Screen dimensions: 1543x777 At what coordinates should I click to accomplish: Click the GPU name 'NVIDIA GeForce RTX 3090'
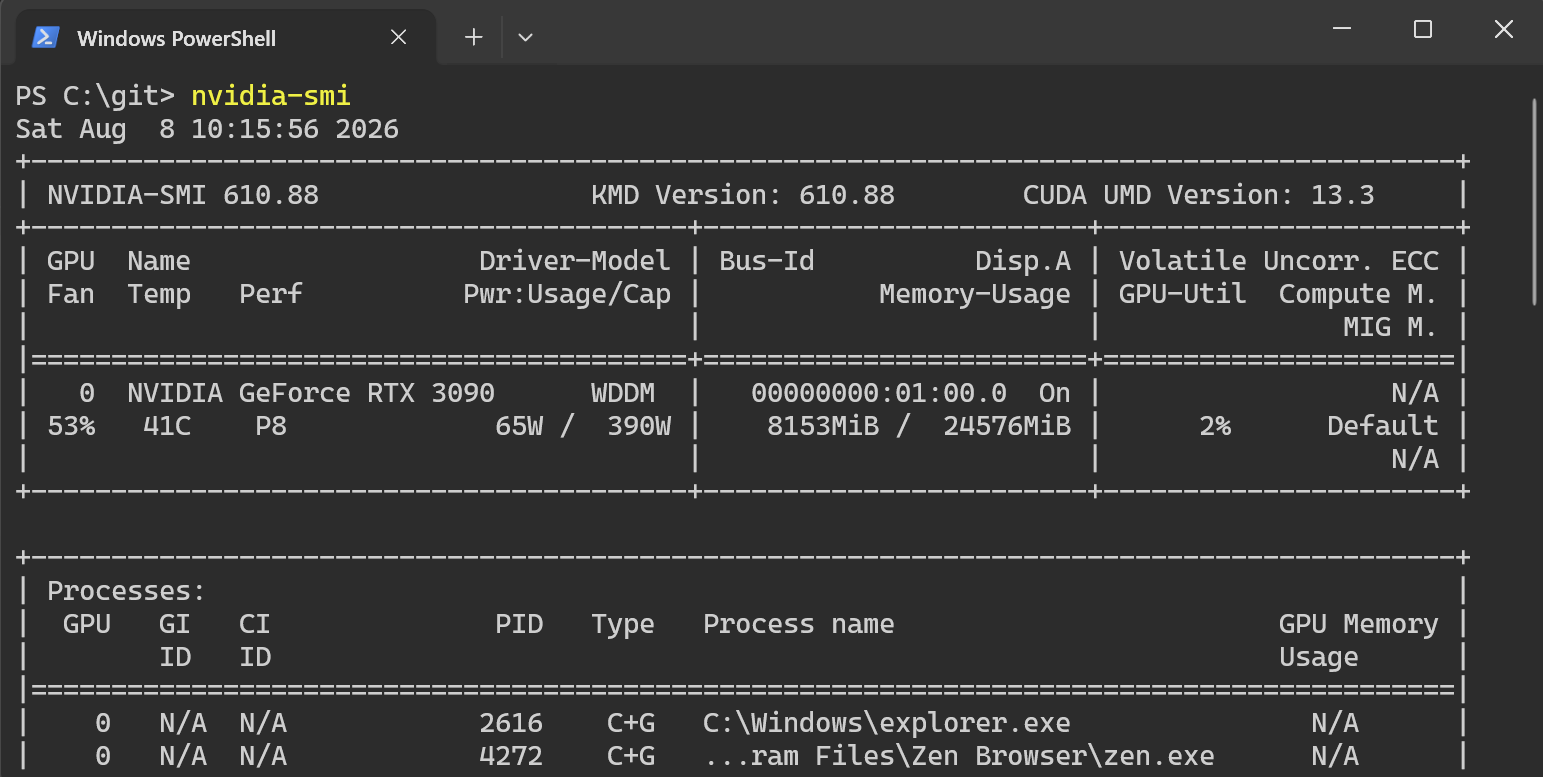click(x=311, y=393)
